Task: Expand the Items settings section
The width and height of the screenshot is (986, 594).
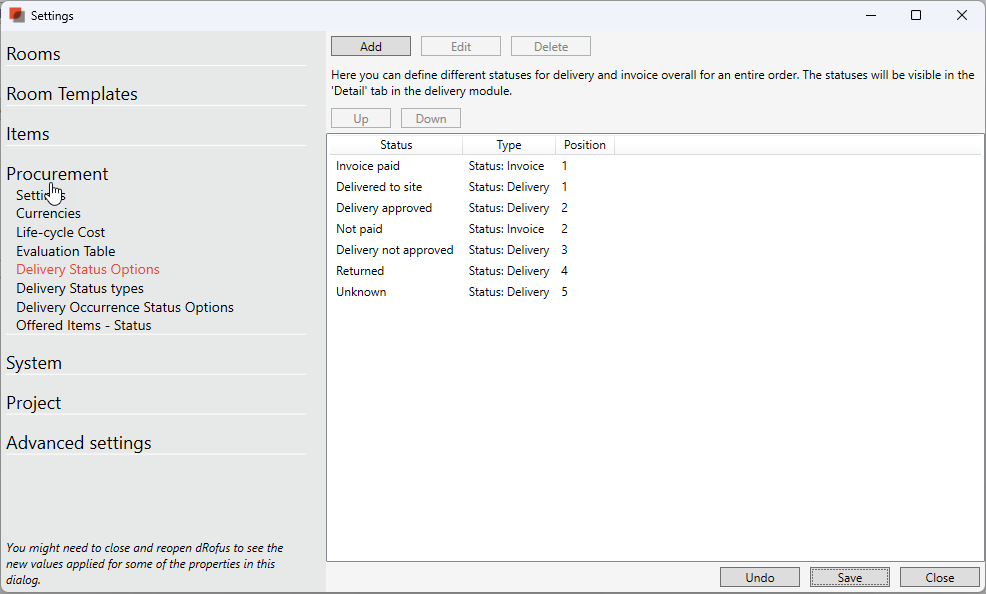Action: click(x=28, y=134)
